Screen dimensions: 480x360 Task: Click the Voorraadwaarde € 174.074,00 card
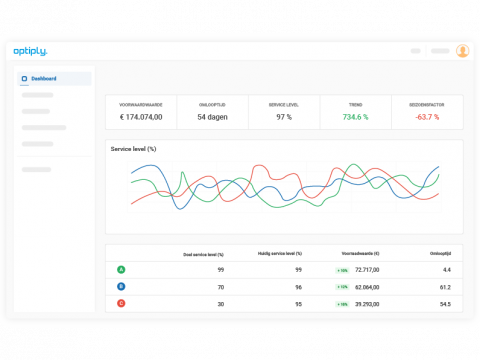pos(141,112)
